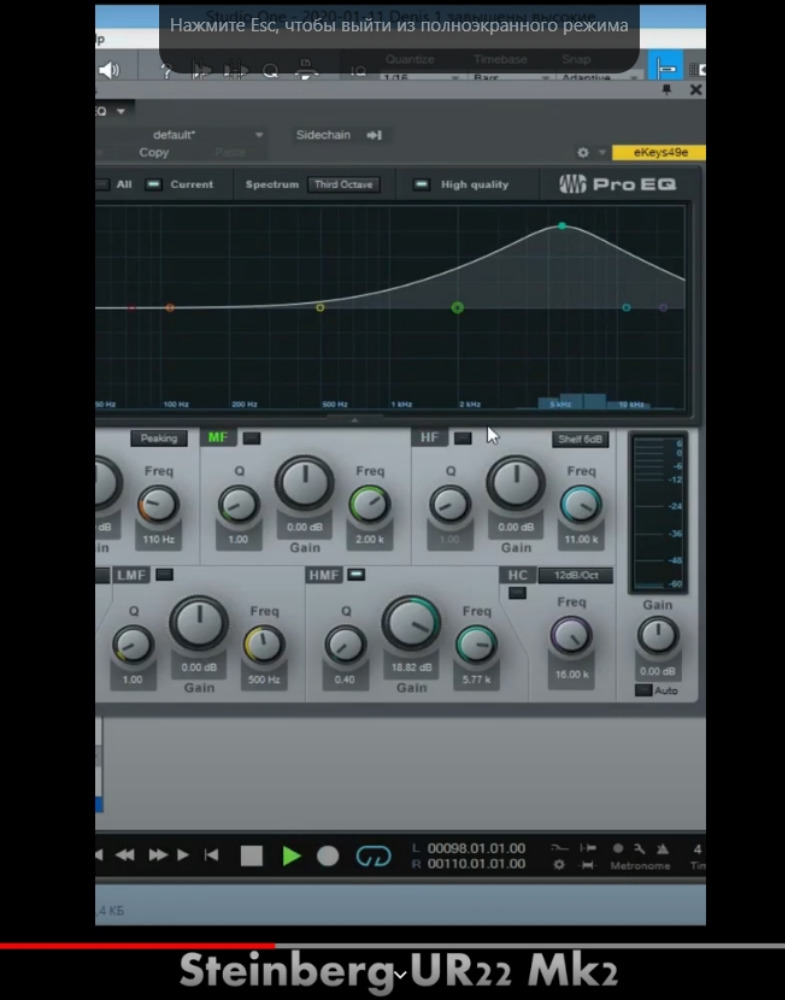The image size is (785, 1000).
Task: Open the 12dB/Oct slope dropdown
Action: click(x=576, y=575)
